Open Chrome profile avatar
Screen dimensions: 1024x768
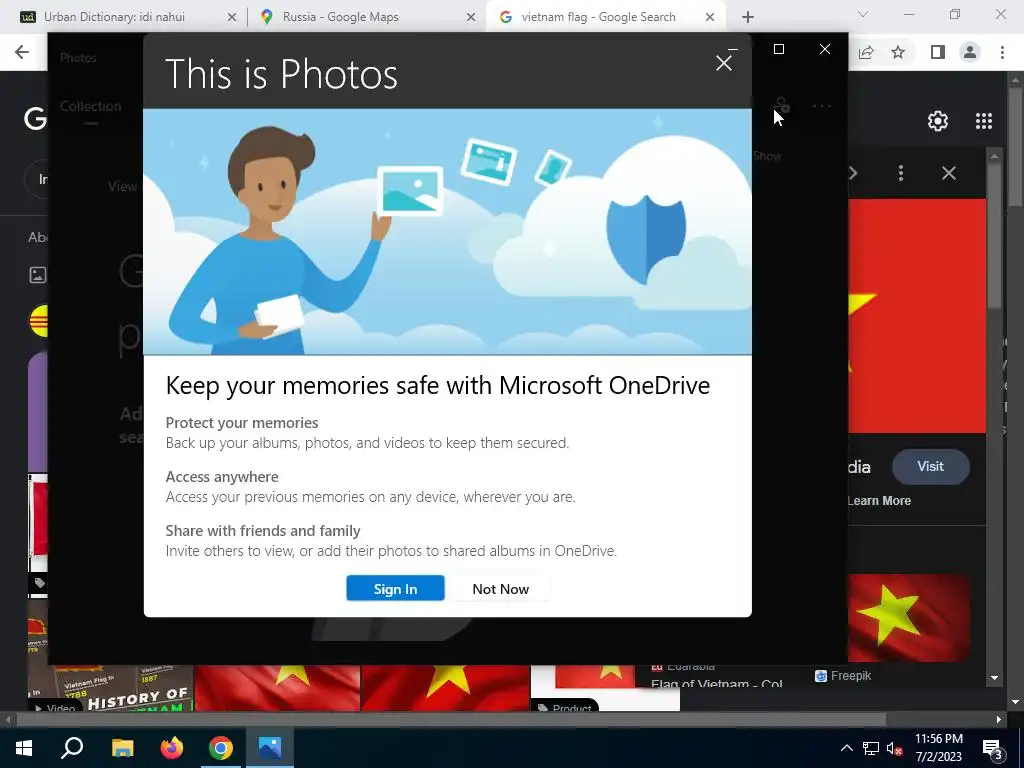coord(970,52)
